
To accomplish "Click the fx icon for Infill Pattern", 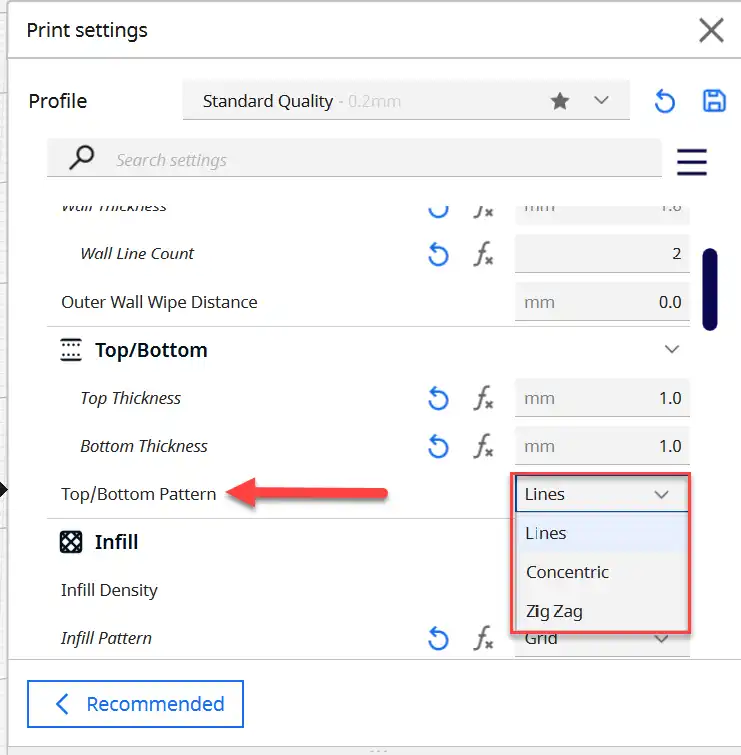I will click(x=483, y=638).
